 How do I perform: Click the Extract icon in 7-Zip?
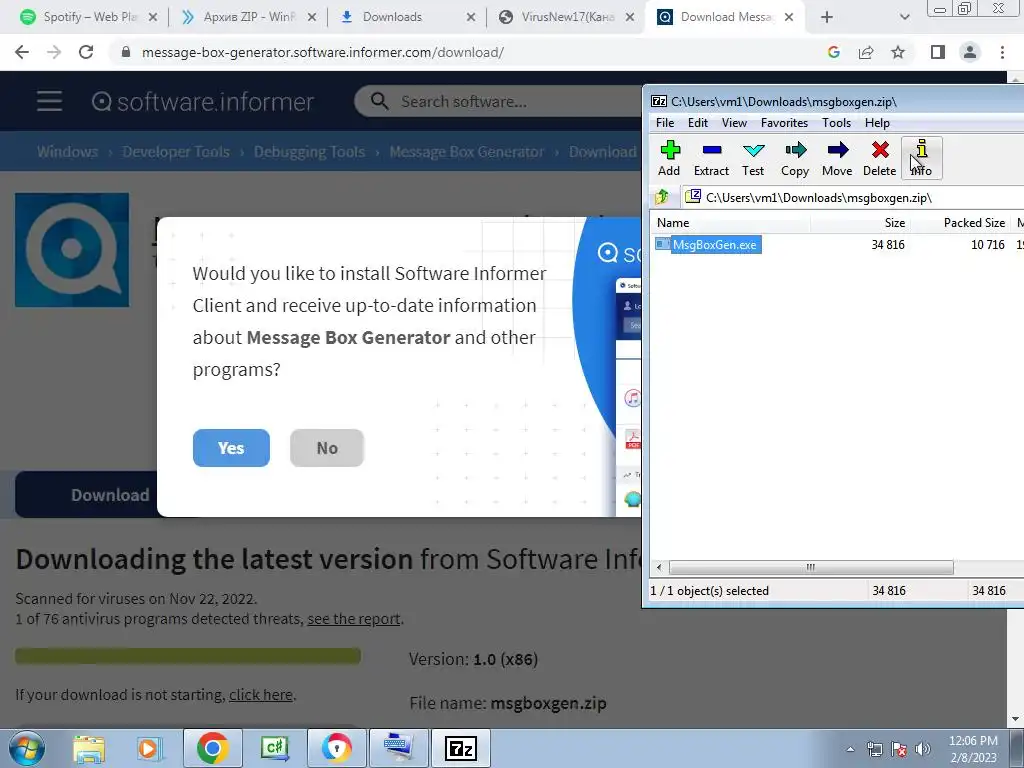[711, 158]
